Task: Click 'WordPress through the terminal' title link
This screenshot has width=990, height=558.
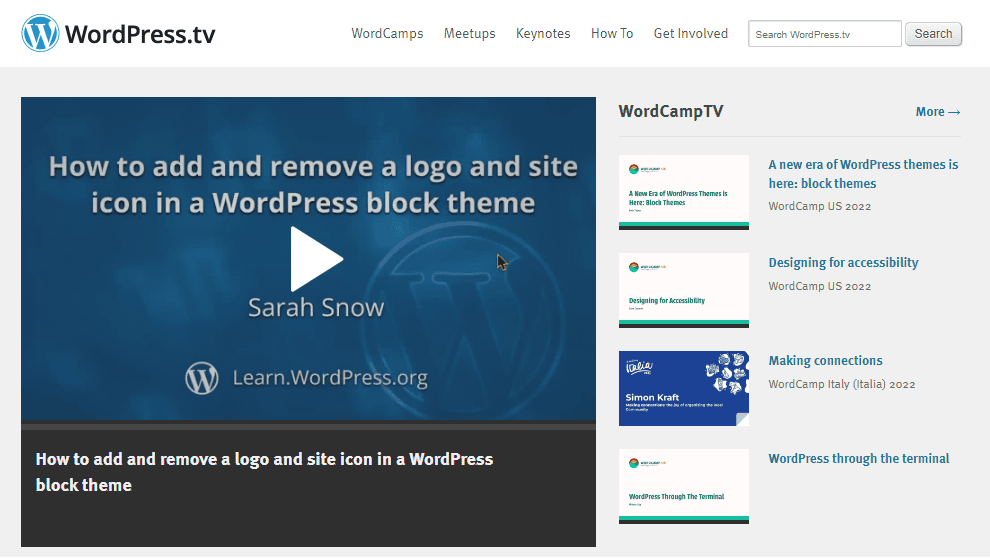Action: point(858,459)
